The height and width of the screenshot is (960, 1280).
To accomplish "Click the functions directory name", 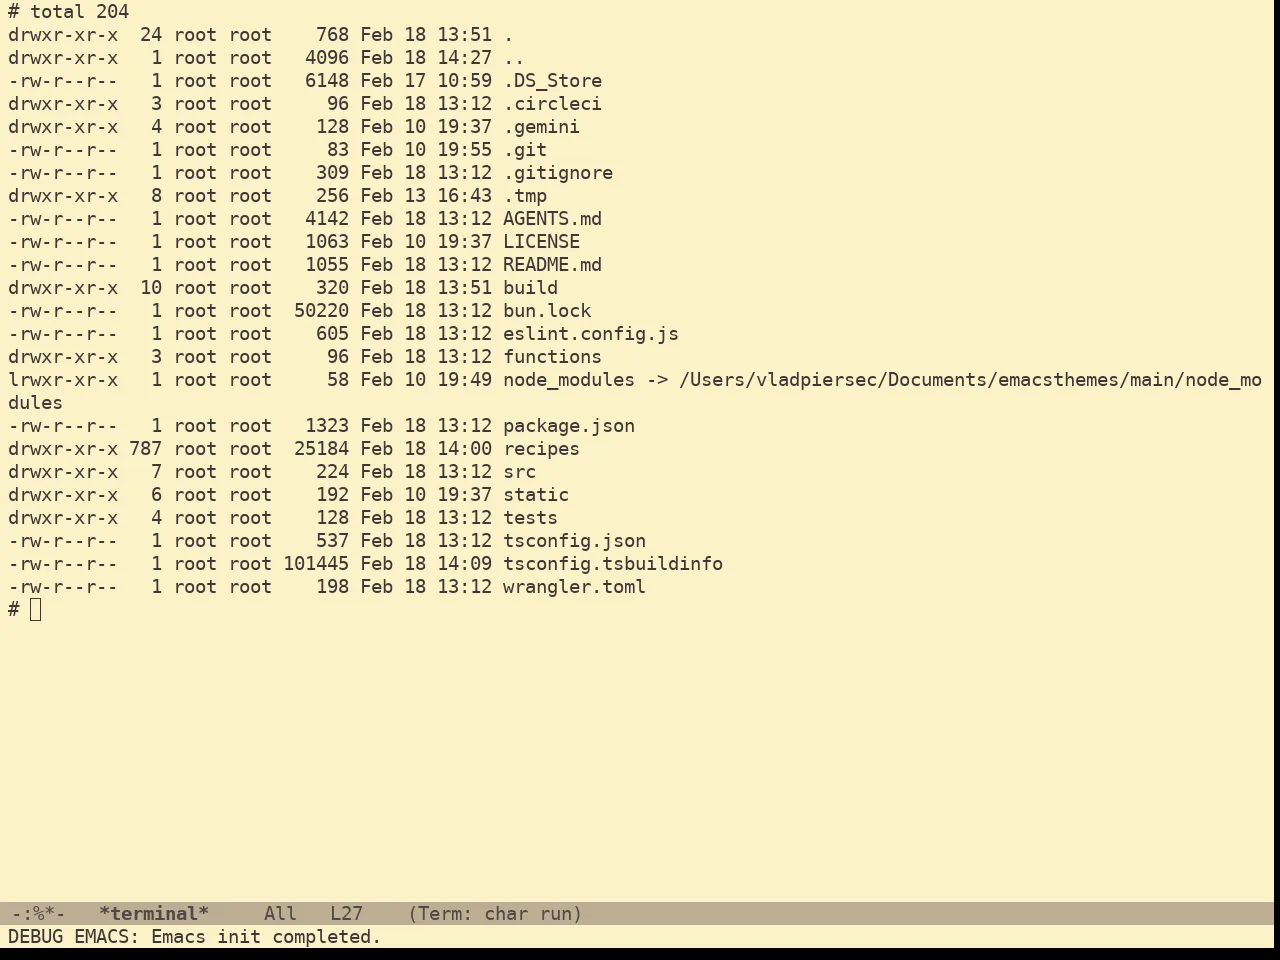I will coord(552,357).
